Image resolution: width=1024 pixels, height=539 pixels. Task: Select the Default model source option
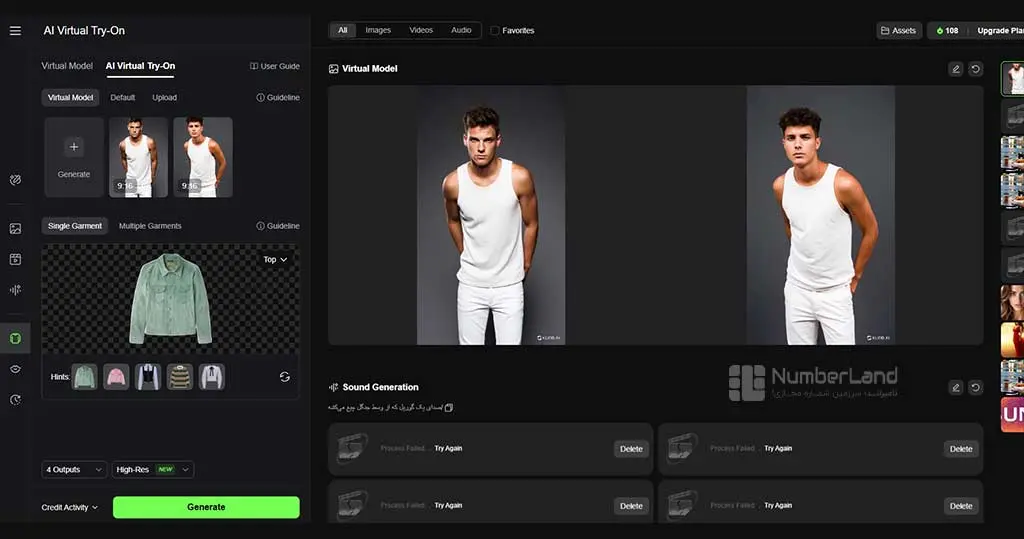[123, 97]
